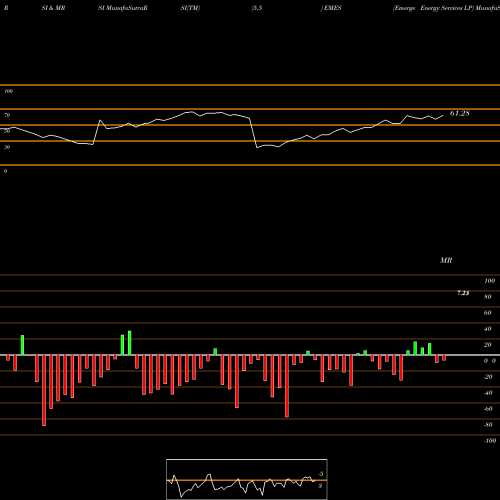
Task: Click the MR axis label 80
Action: [488, 297]
